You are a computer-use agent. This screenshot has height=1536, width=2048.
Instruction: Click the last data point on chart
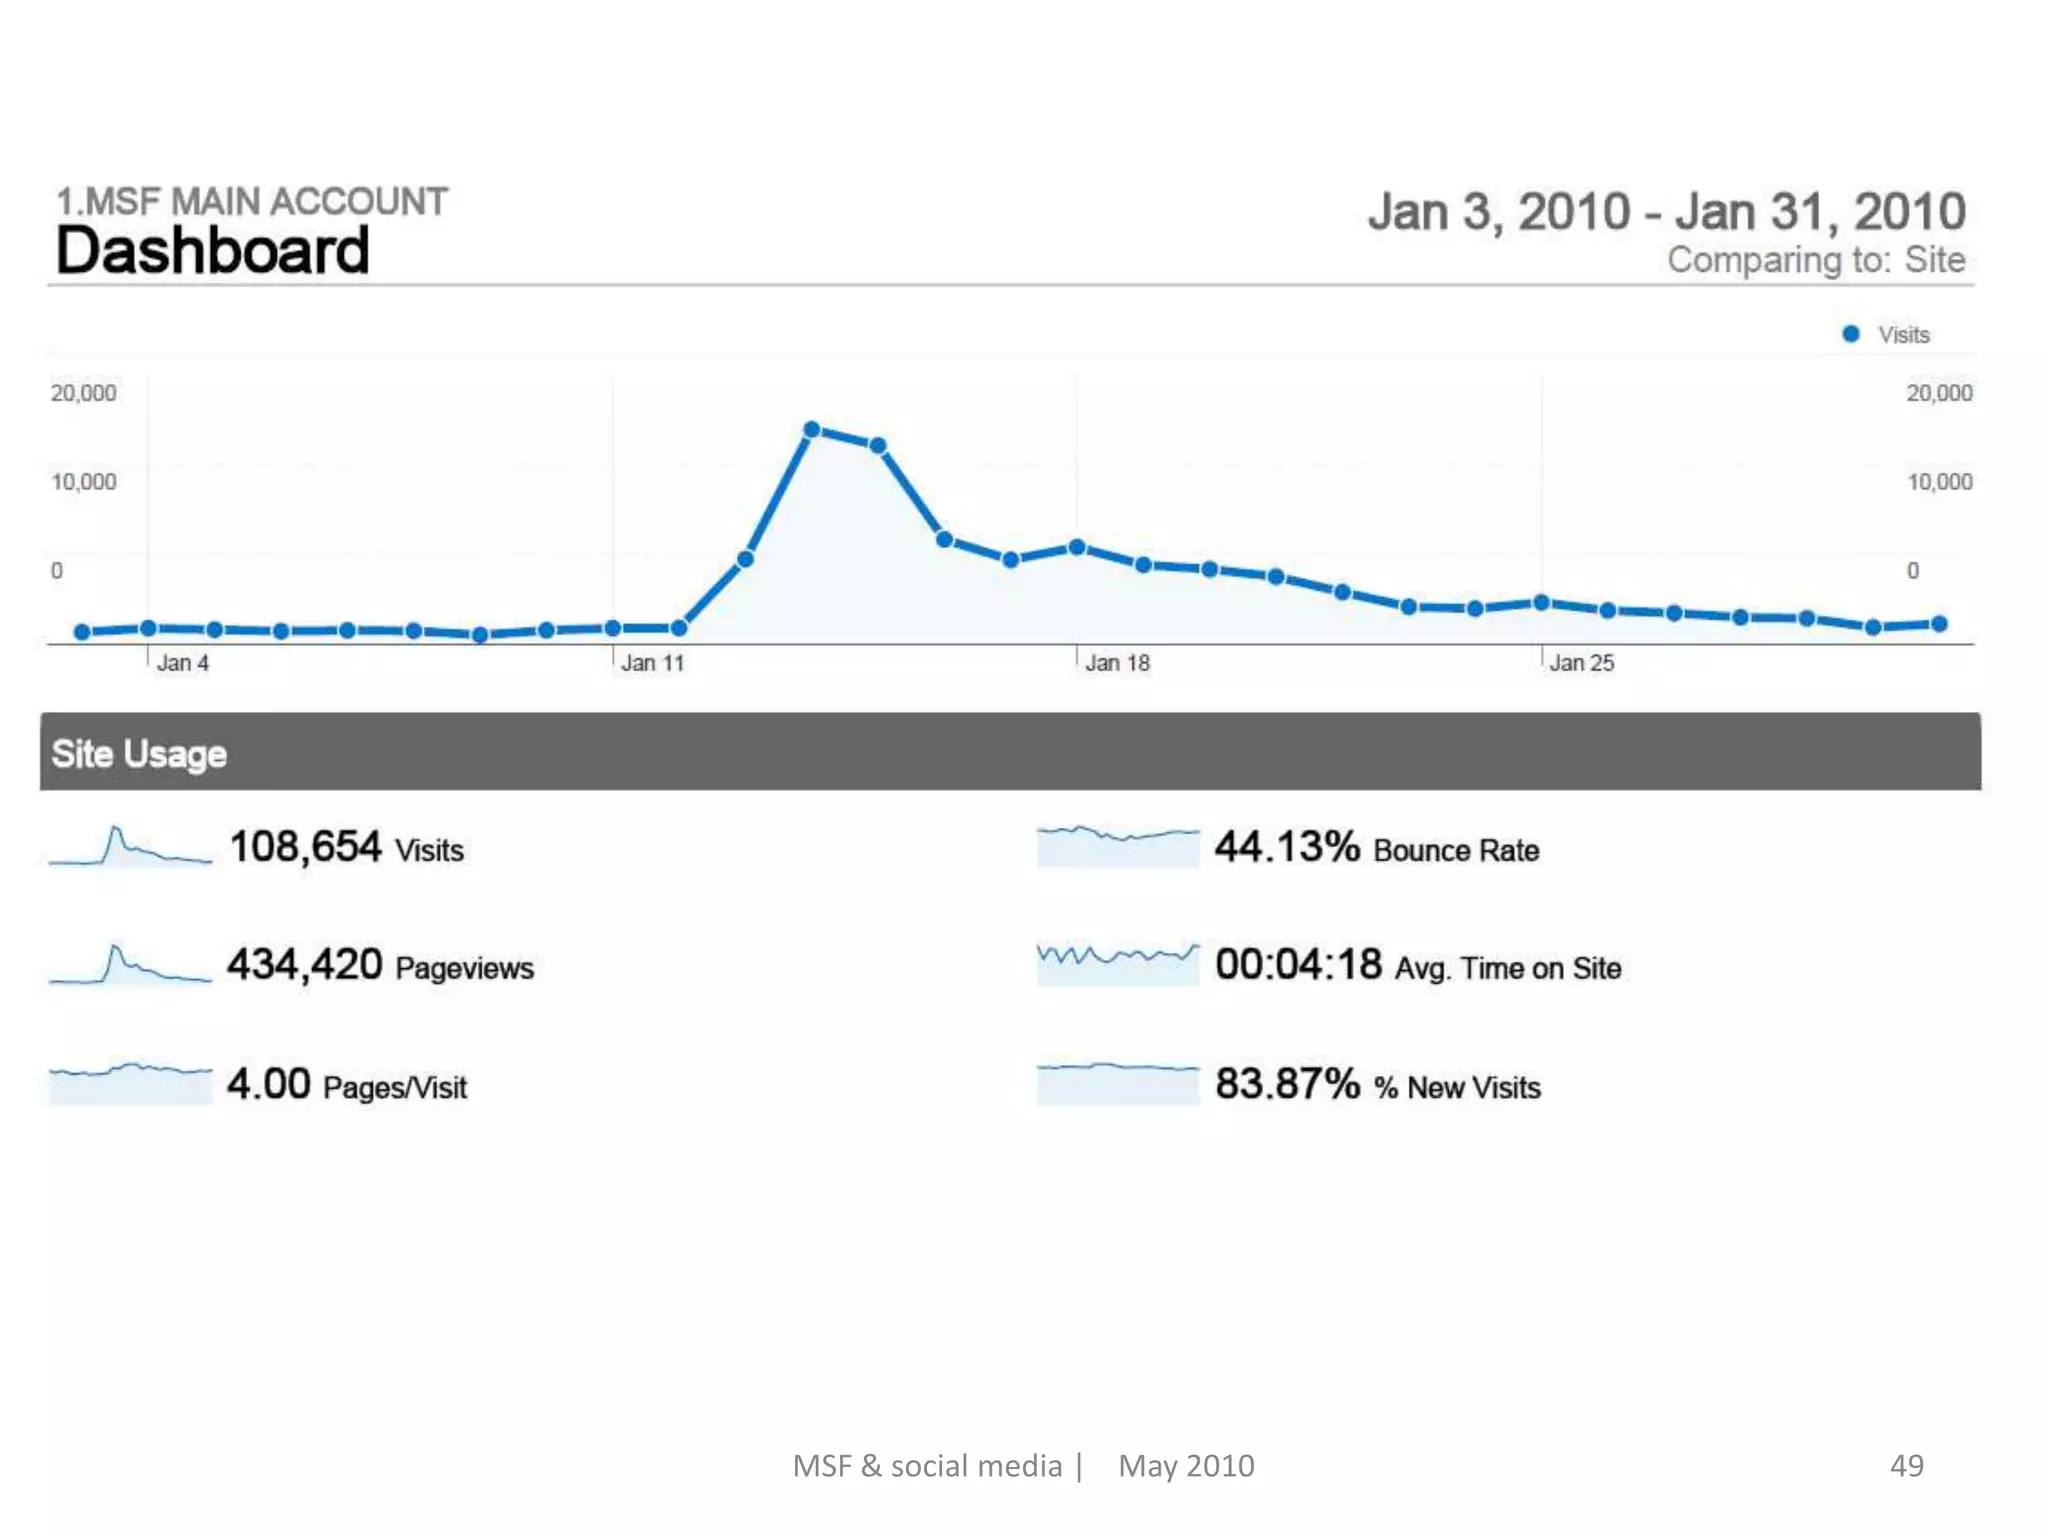[x=1939, y=624]
